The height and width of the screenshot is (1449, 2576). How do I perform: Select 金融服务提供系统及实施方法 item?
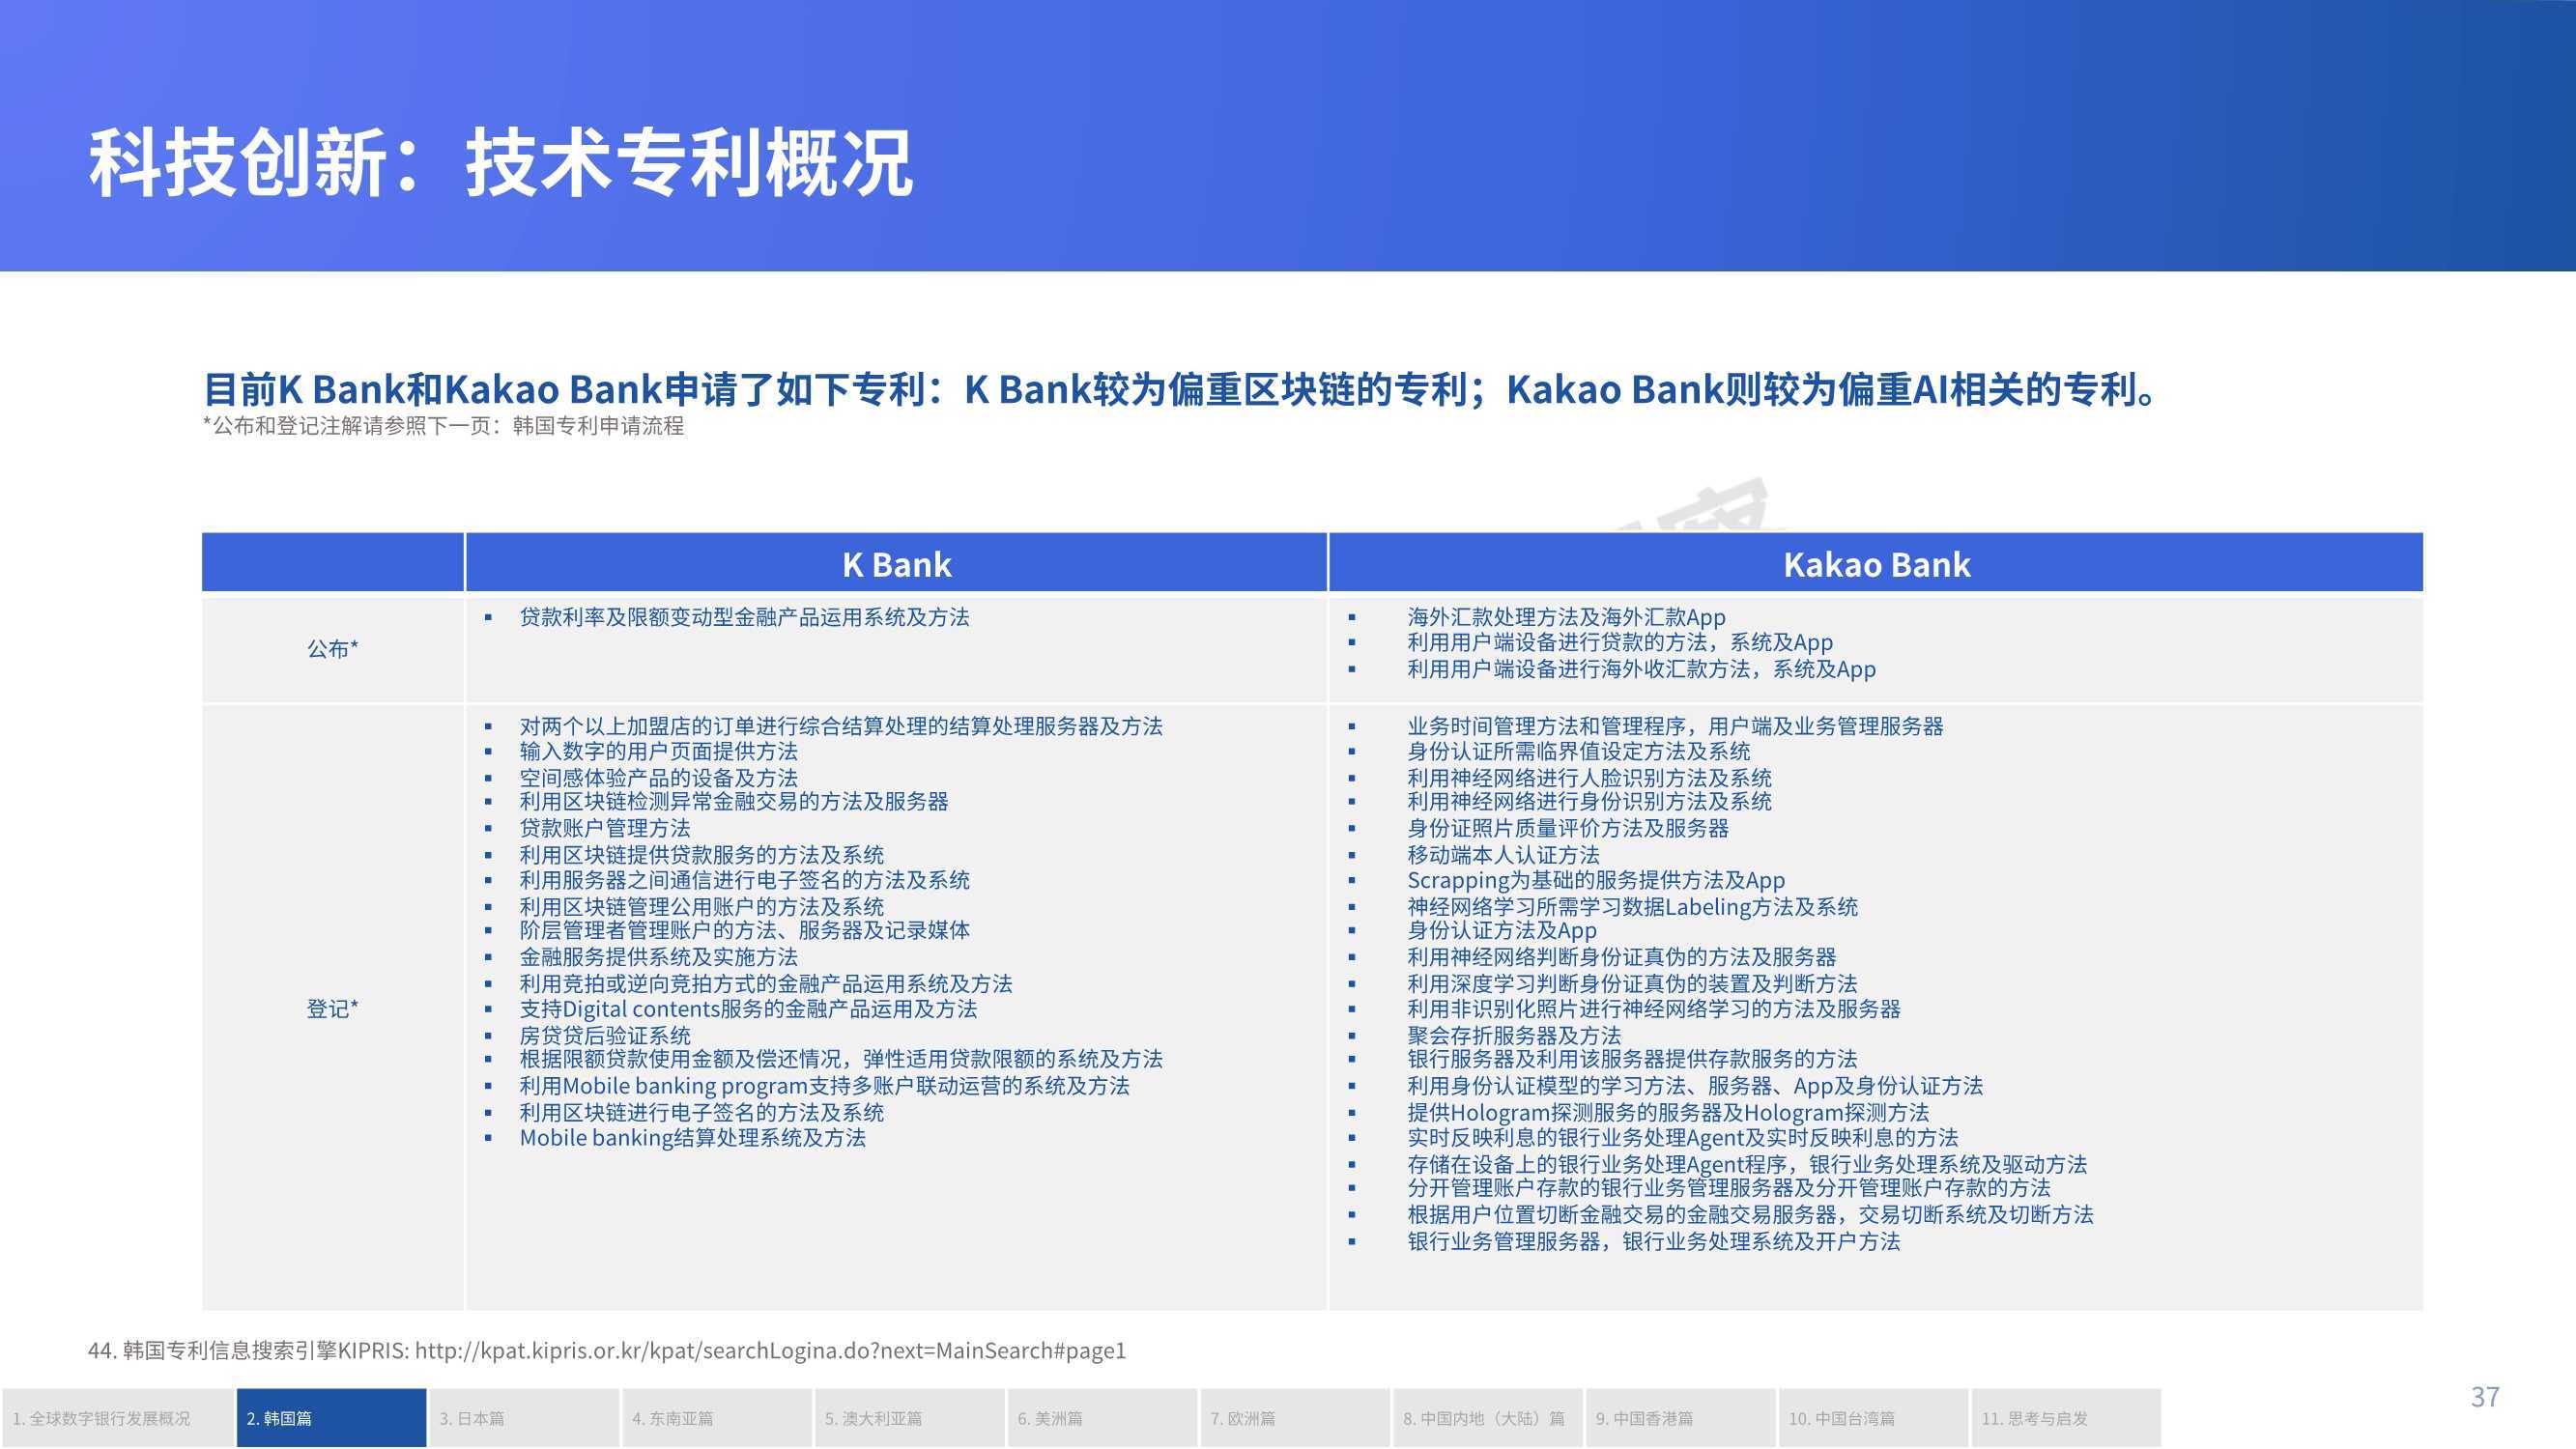click(658, 957)
